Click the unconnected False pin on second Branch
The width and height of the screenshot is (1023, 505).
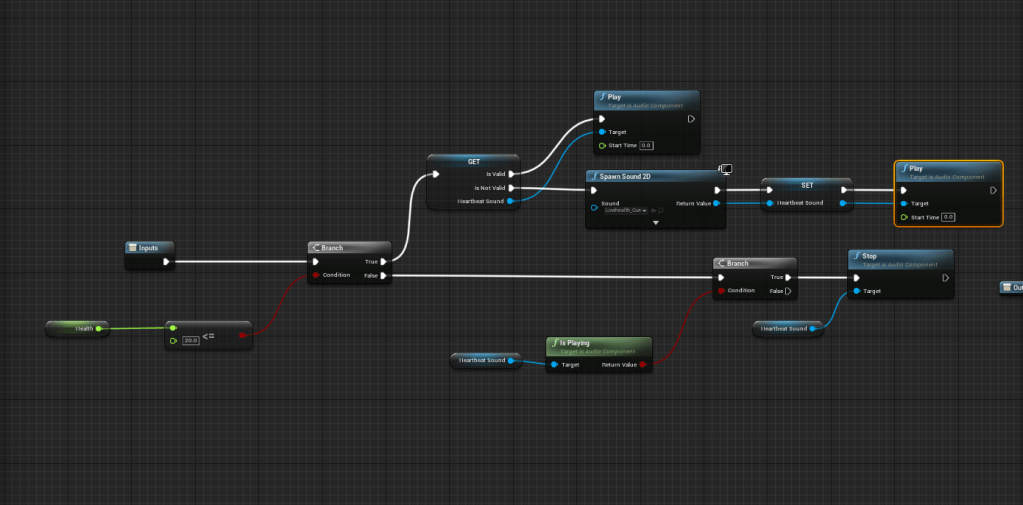[788, 291]
